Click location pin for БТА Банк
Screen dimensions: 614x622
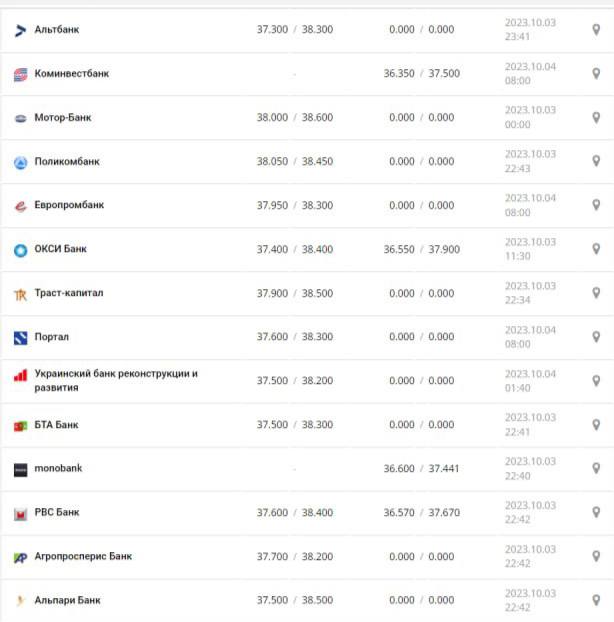click(x=596, y=425)
